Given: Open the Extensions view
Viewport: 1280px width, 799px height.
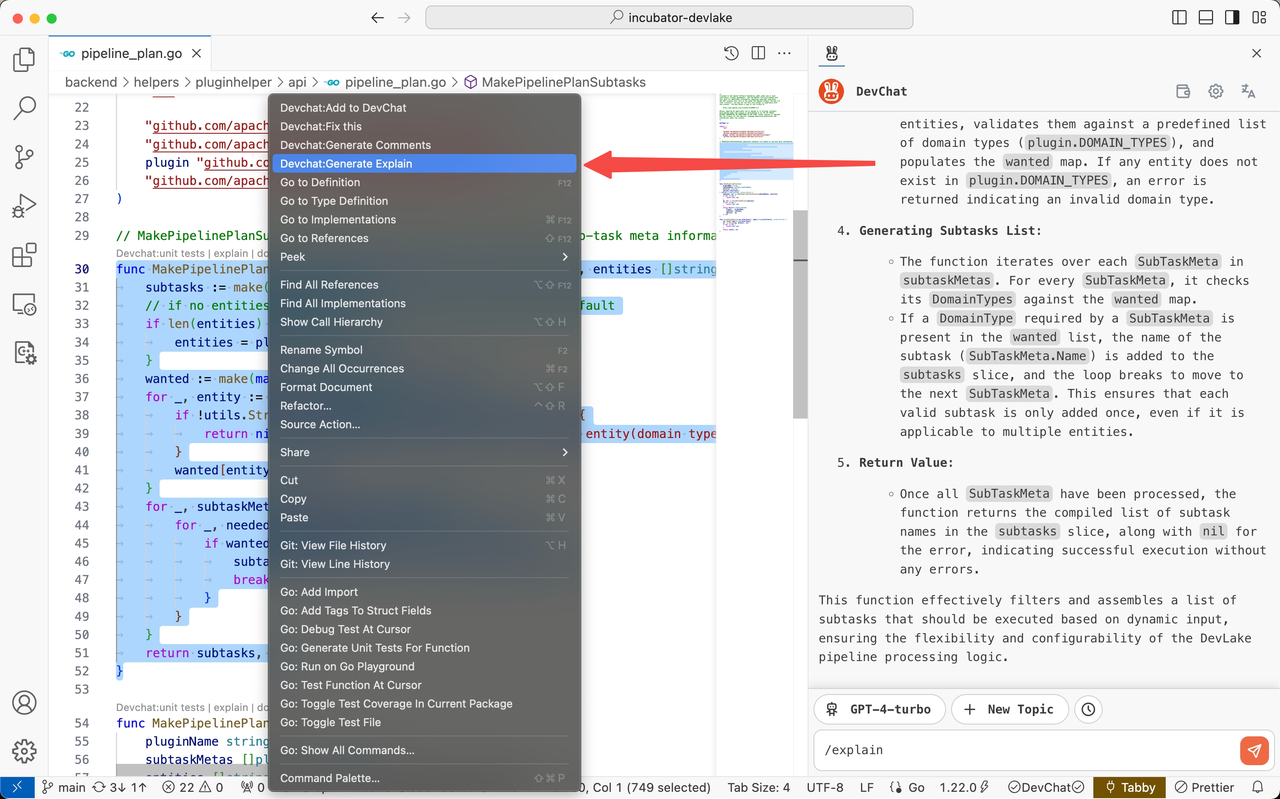Looking at the screenshot, I should point(24,255).
